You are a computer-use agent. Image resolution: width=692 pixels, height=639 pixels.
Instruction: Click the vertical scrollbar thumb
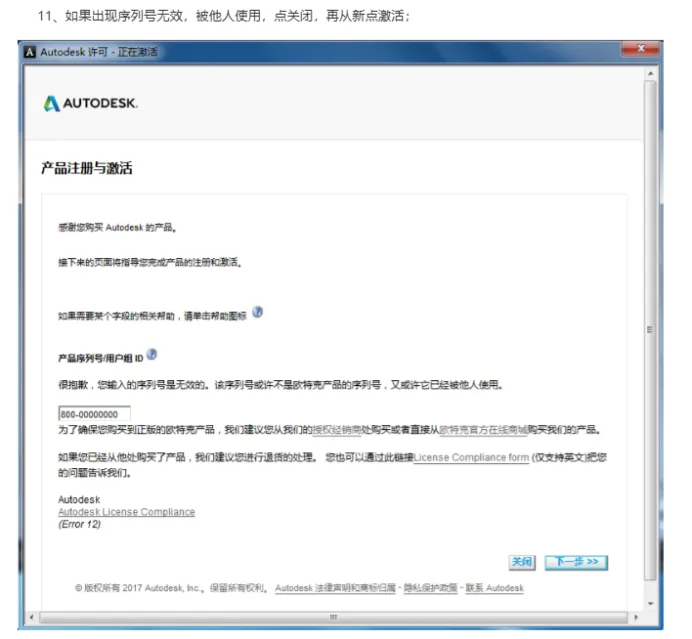pyautogui.click(x=650, y=330)
